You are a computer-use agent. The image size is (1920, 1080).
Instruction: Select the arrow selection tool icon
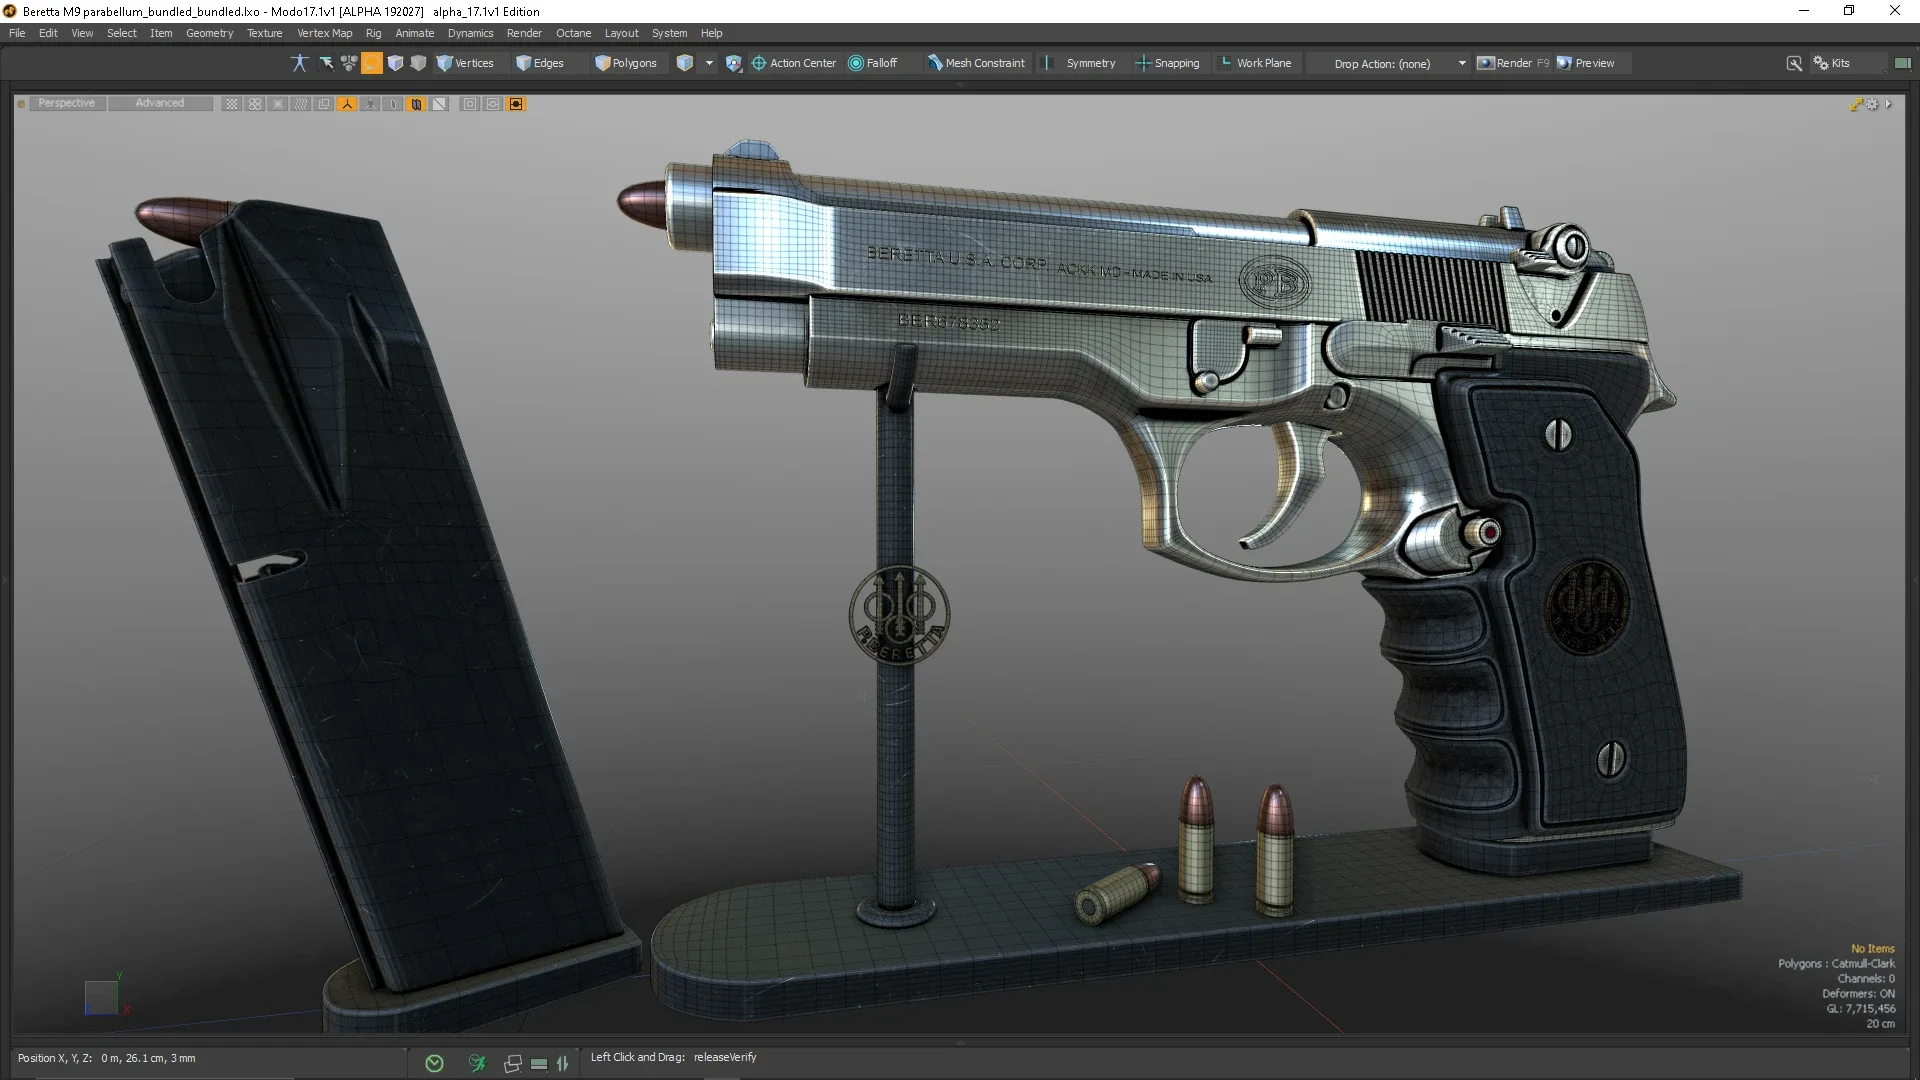click(326, 63)
